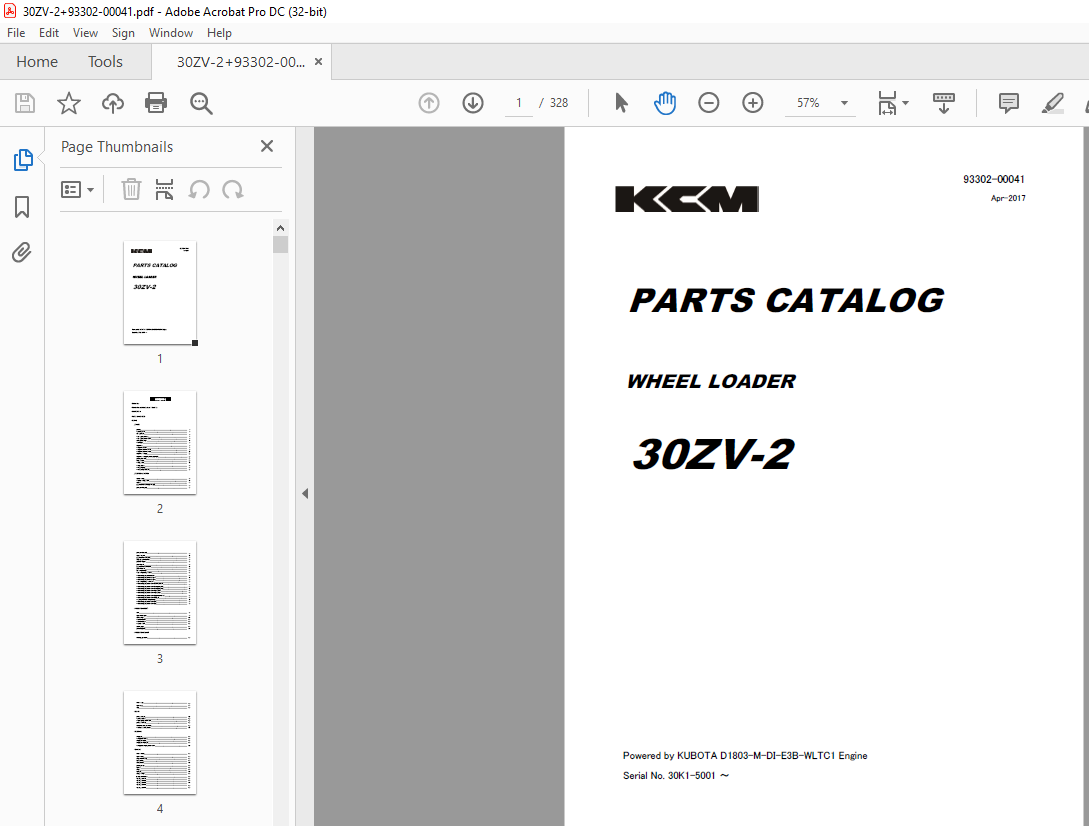Go to previous page arrow
Screen dimensions: 1089x826
[x=429, y=103]
